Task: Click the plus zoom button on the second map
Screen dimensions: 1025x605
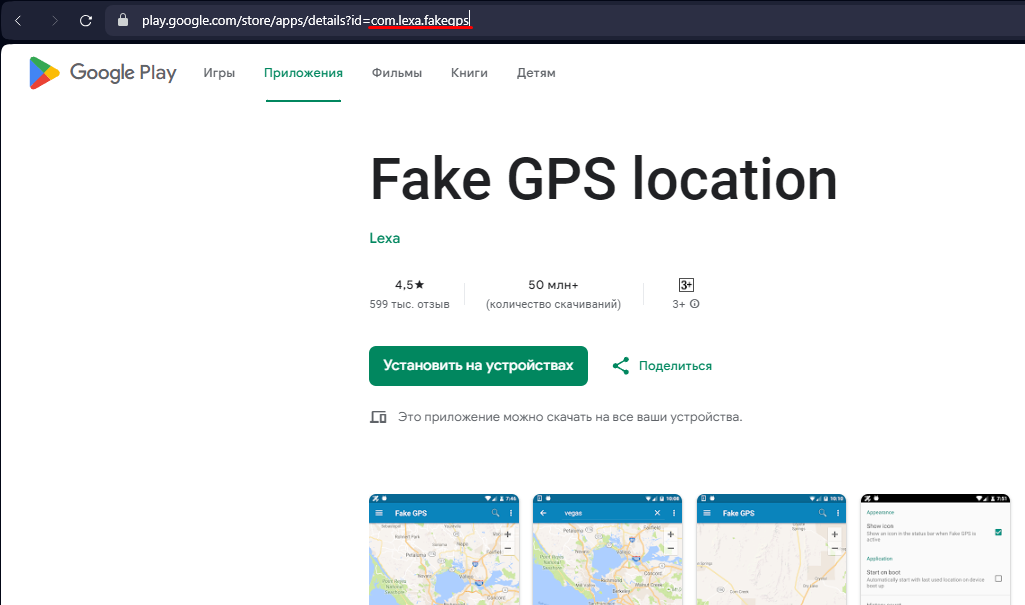Action: [x=671, y=534]
